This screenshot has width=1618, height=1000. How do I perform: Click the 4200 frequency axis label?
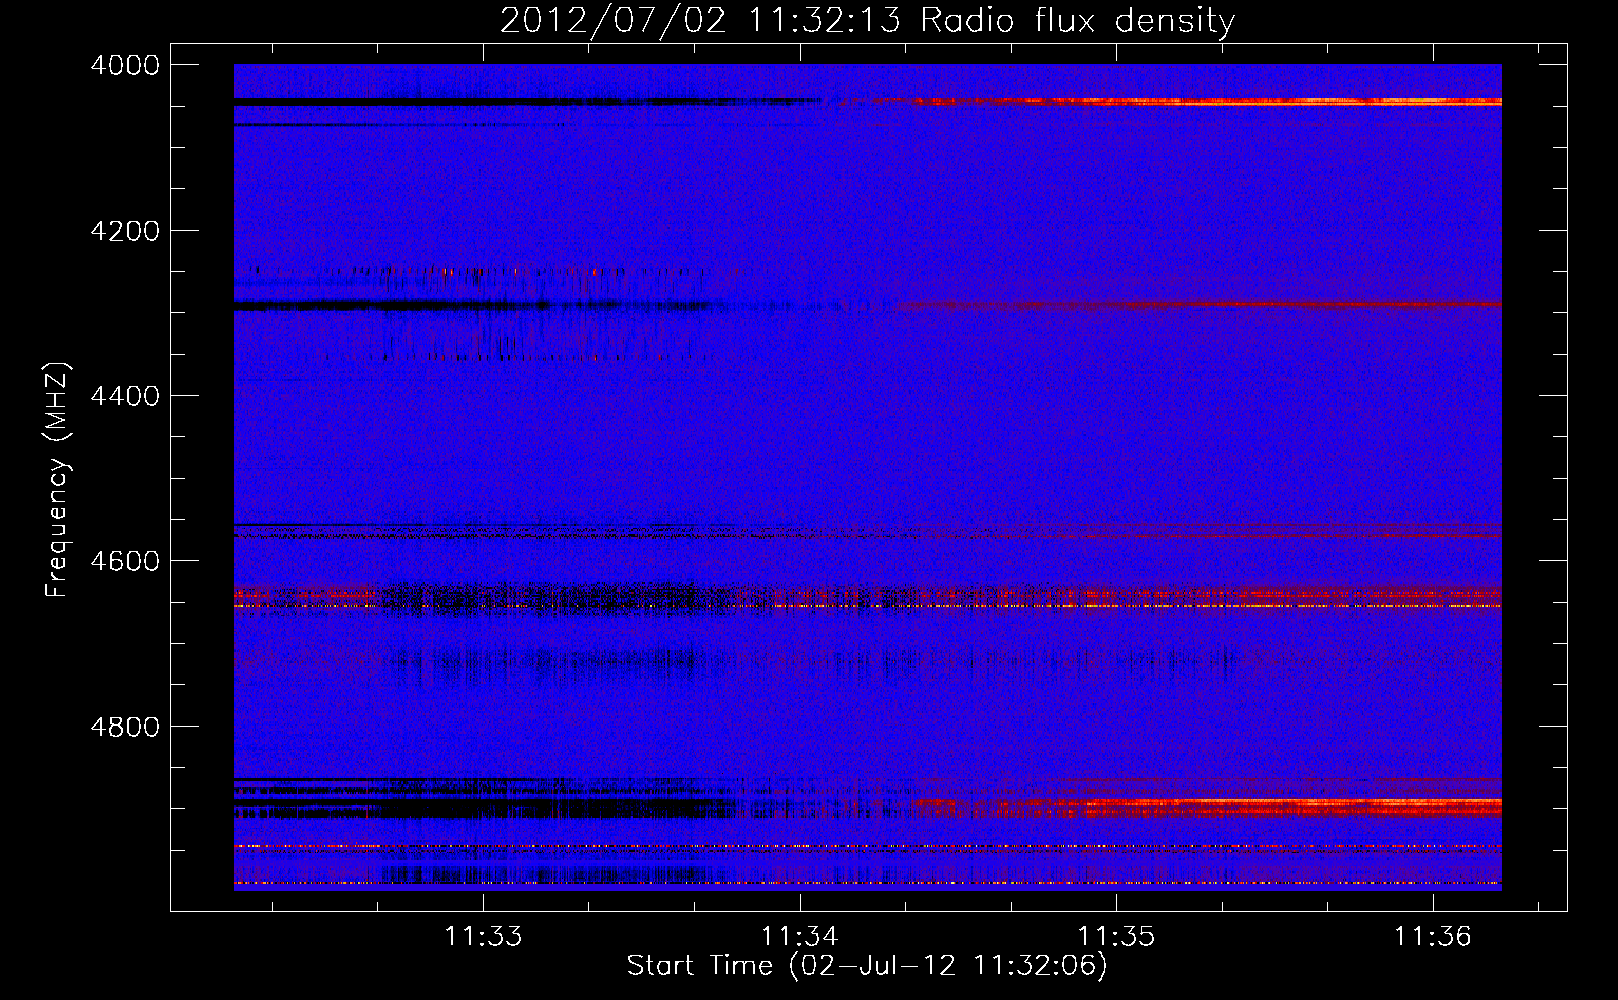tap(125, 231)
